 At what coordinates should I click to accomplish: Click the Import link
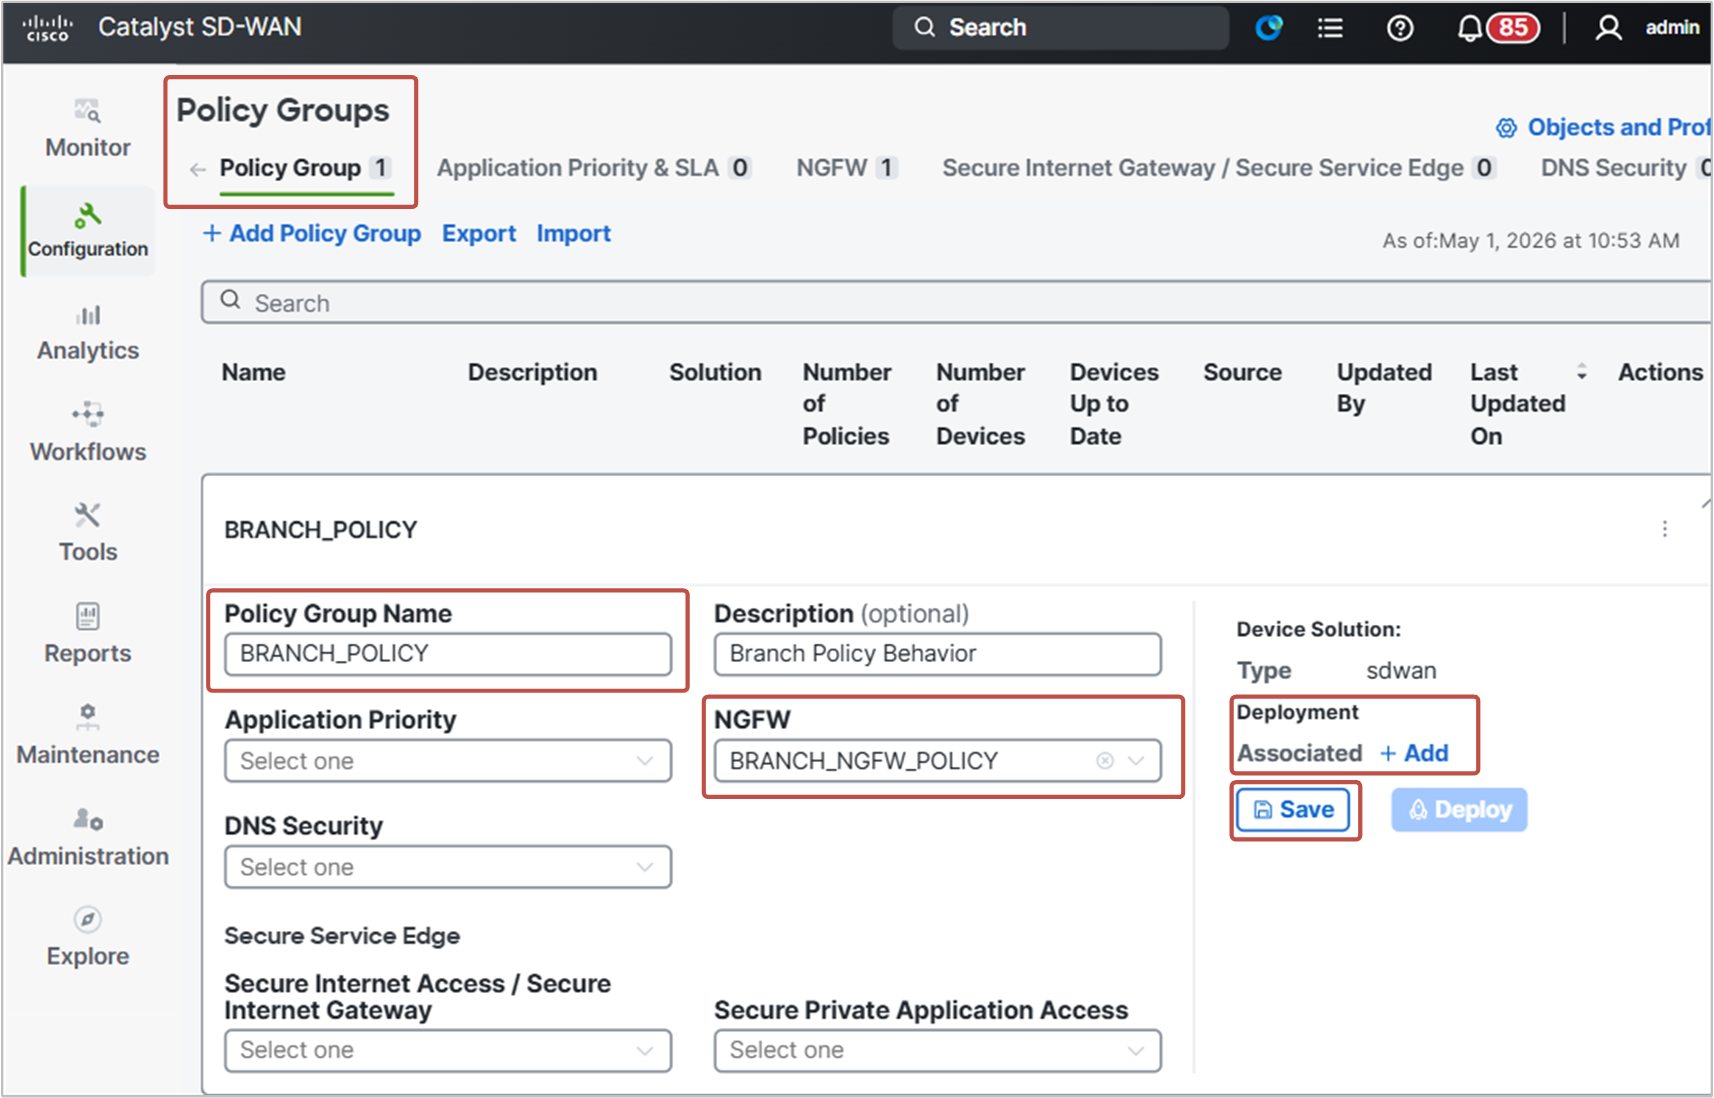click(x=573, y=233)
